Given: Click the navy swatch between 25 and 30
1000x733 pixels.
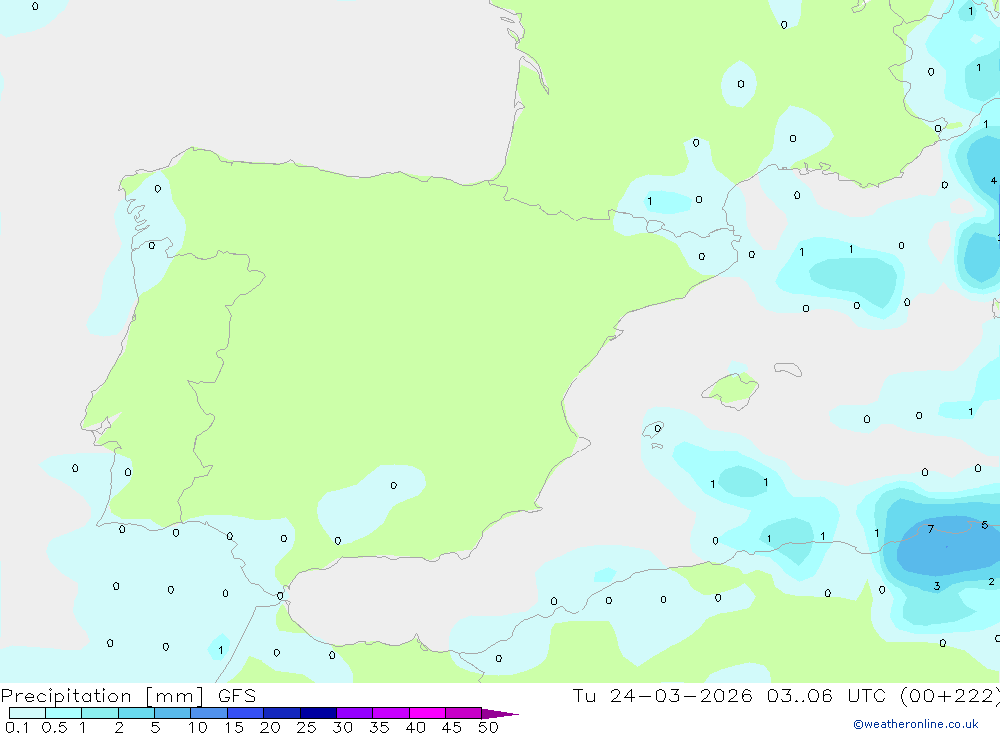Looking at the screenshot, I should (x=318, y=713).
